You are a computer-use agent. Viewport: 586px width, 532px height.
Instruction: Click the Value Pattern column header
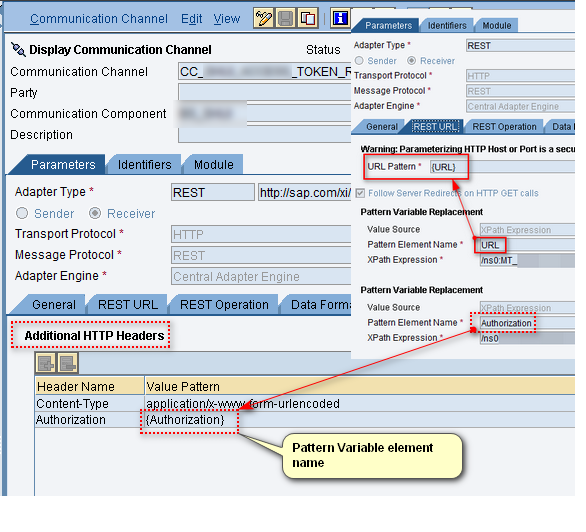360,386
